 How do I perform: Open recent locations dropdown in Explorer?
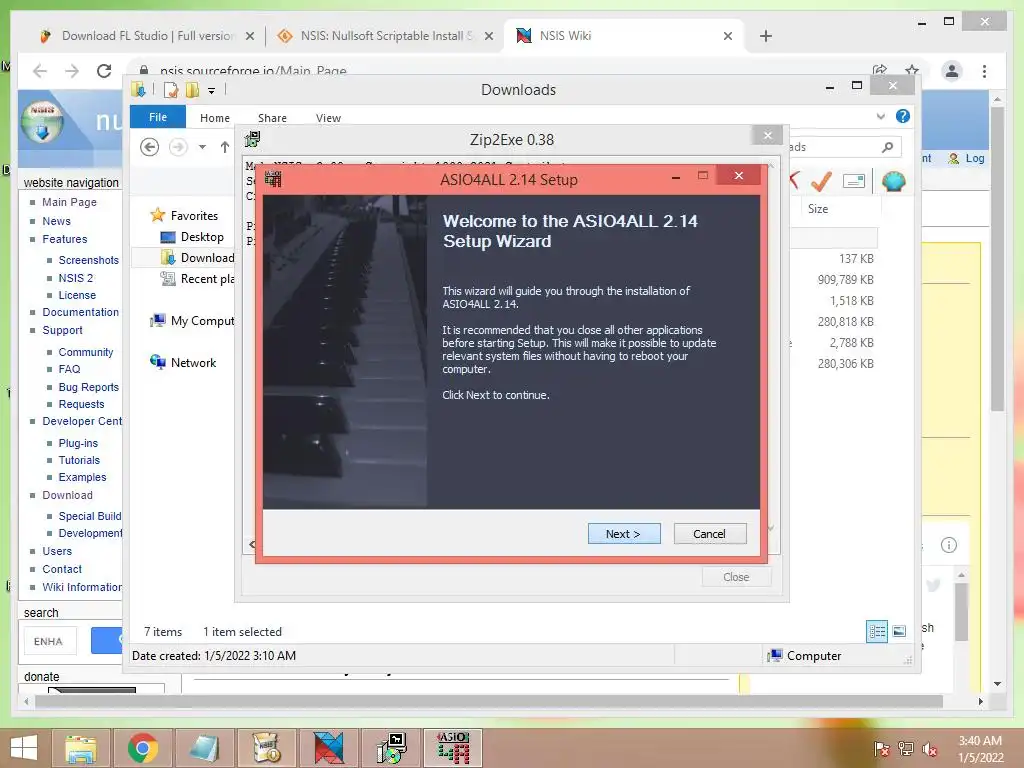(202, 147)
